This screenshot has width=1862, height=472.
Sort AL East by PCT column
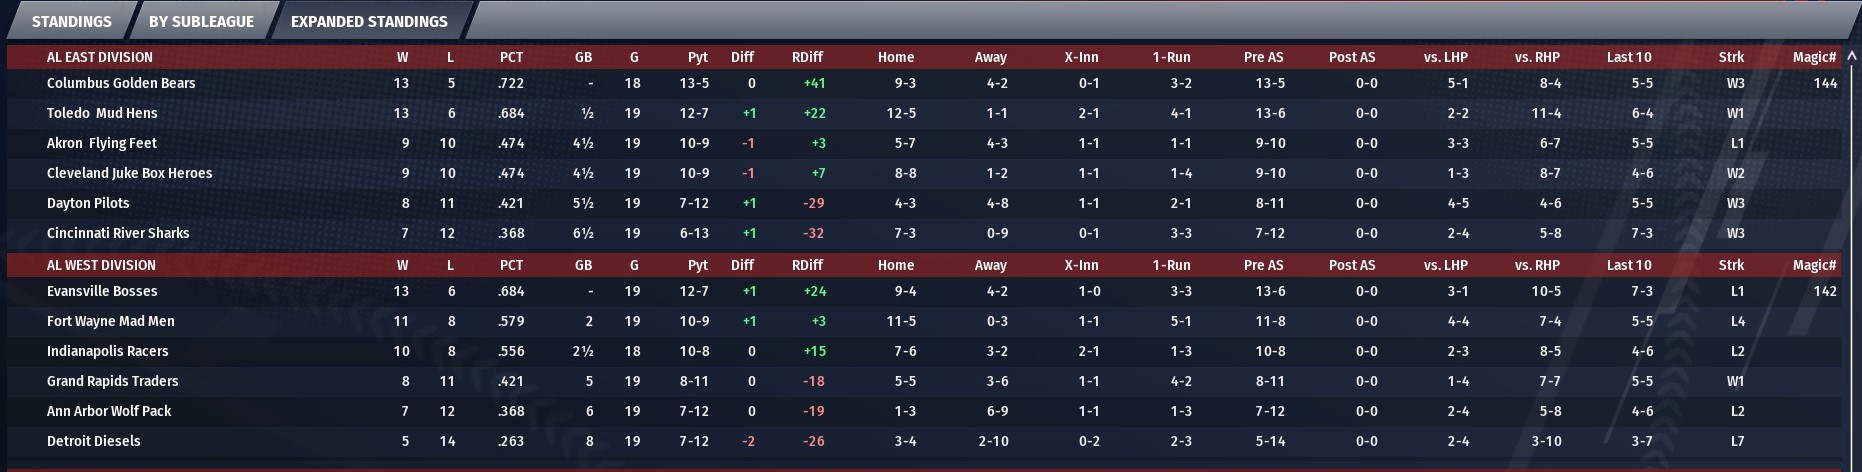coord(511,57)
